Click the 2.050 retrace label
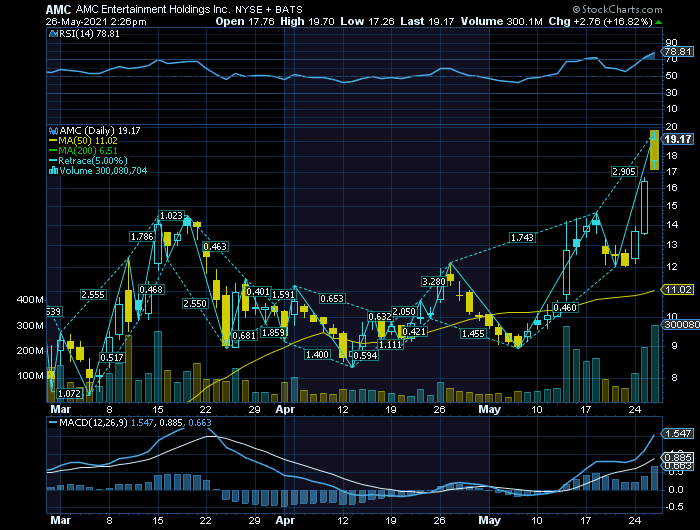 (x=404, y=312)
